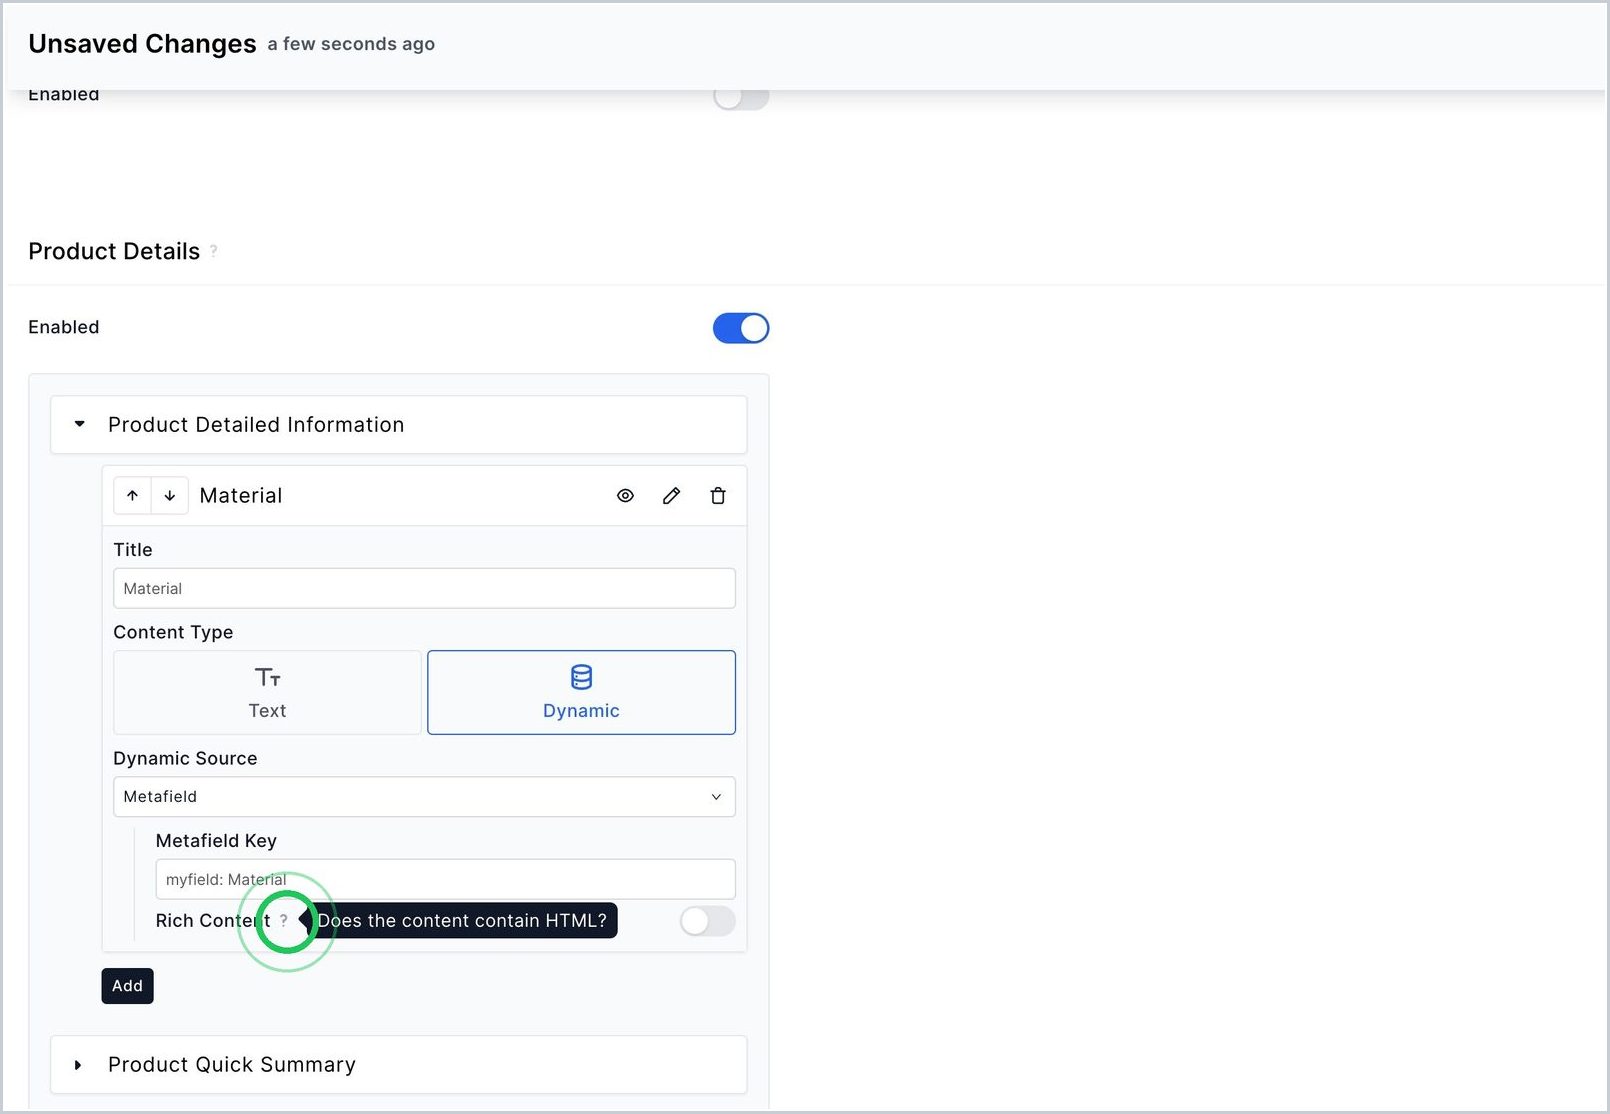Click the Content Type label
The height and width of the screenshot is (1114, 1610).
[x=173, y=632]
